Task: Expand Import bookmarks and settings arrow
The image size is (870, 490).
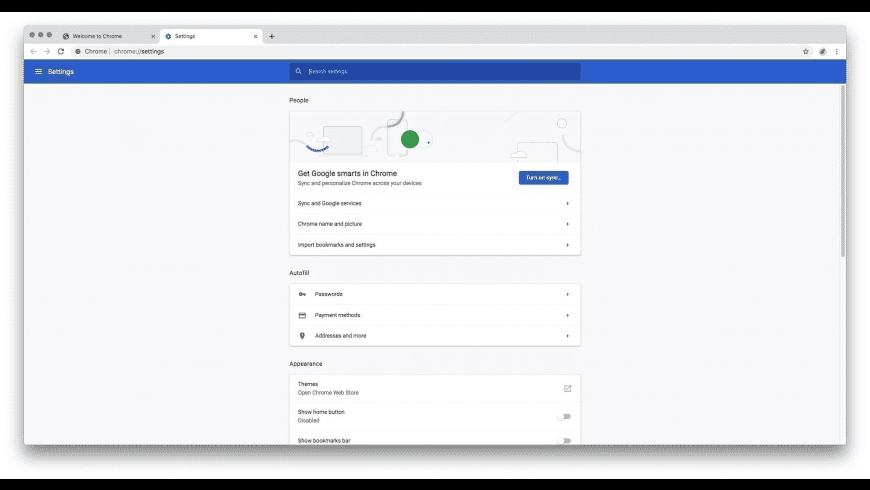Action: pos(568,245)
